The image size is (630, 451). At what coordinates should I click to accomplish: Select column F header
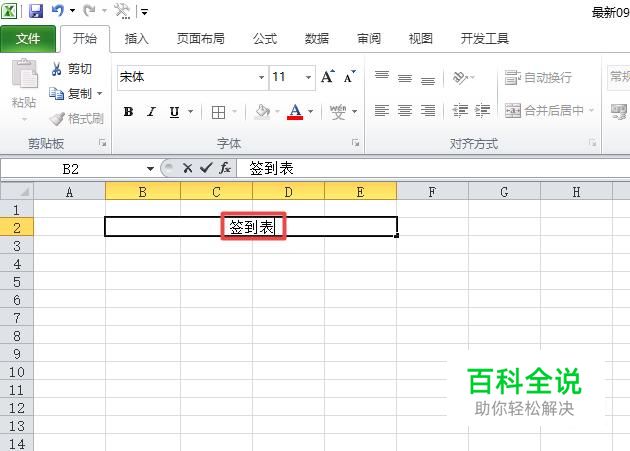click(432, 191)
